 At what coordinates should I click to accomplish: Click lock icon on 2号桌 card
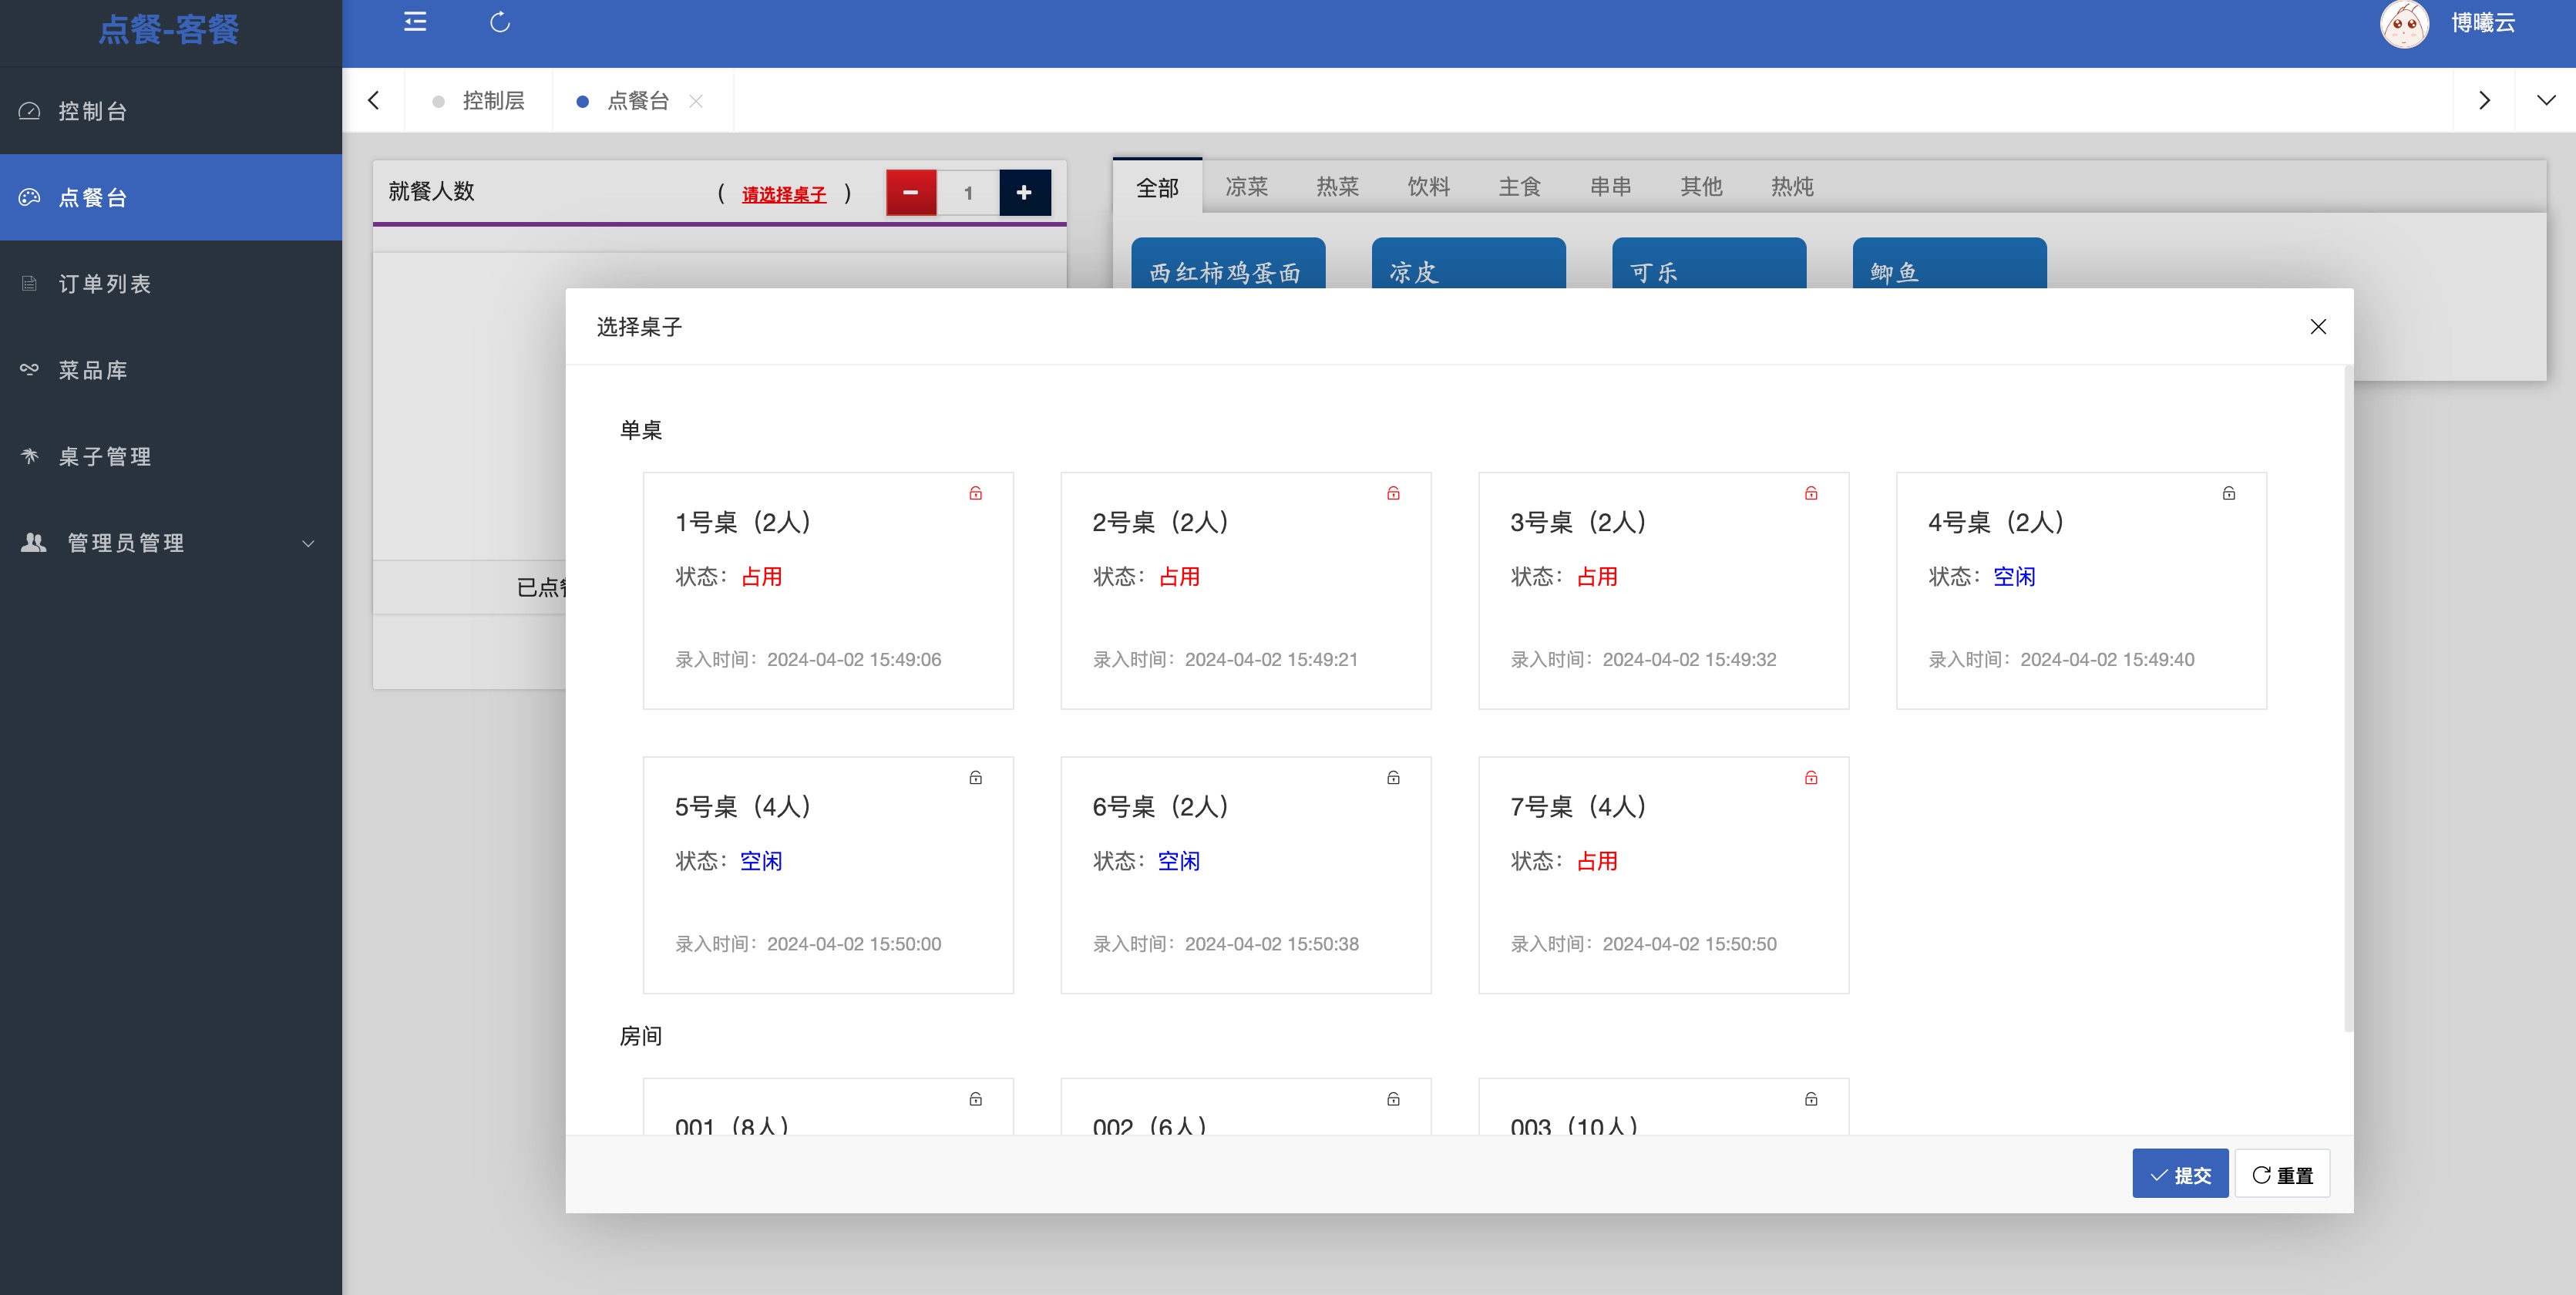click(x=1393, y=493)
